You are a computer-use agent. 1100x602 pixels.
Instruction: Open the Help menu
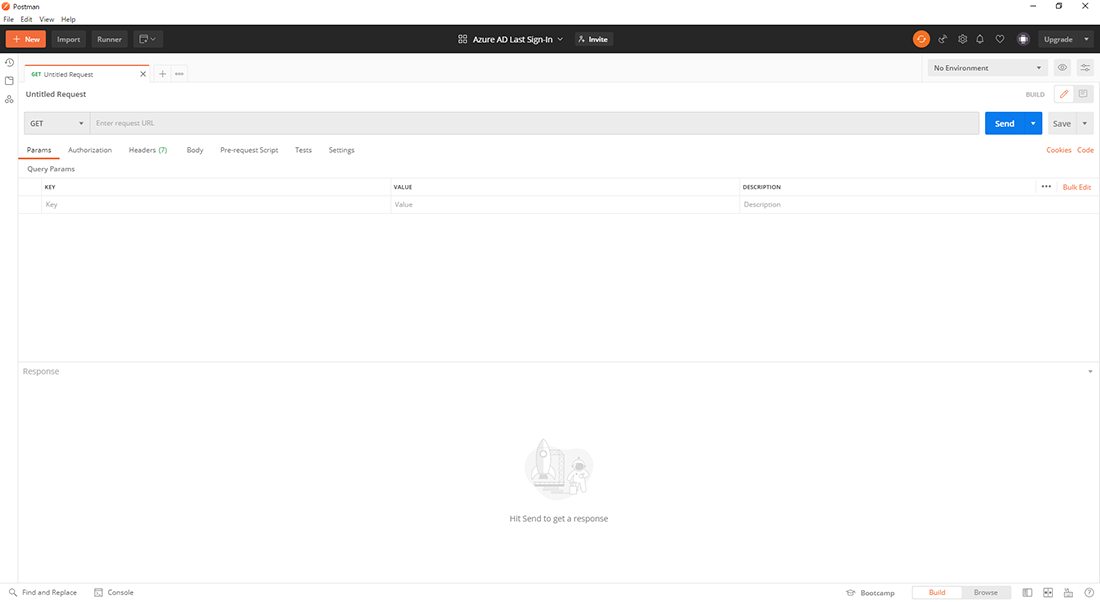[x=68, y=20]
